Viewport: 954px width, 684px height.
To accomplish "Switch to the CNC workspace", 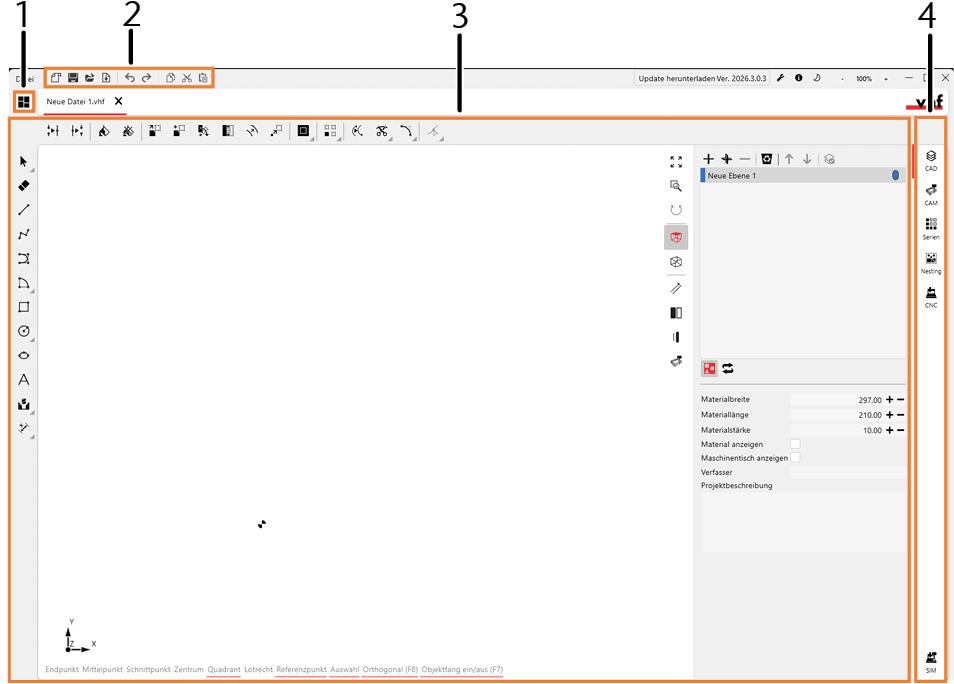I will click(x=931, y=297).
